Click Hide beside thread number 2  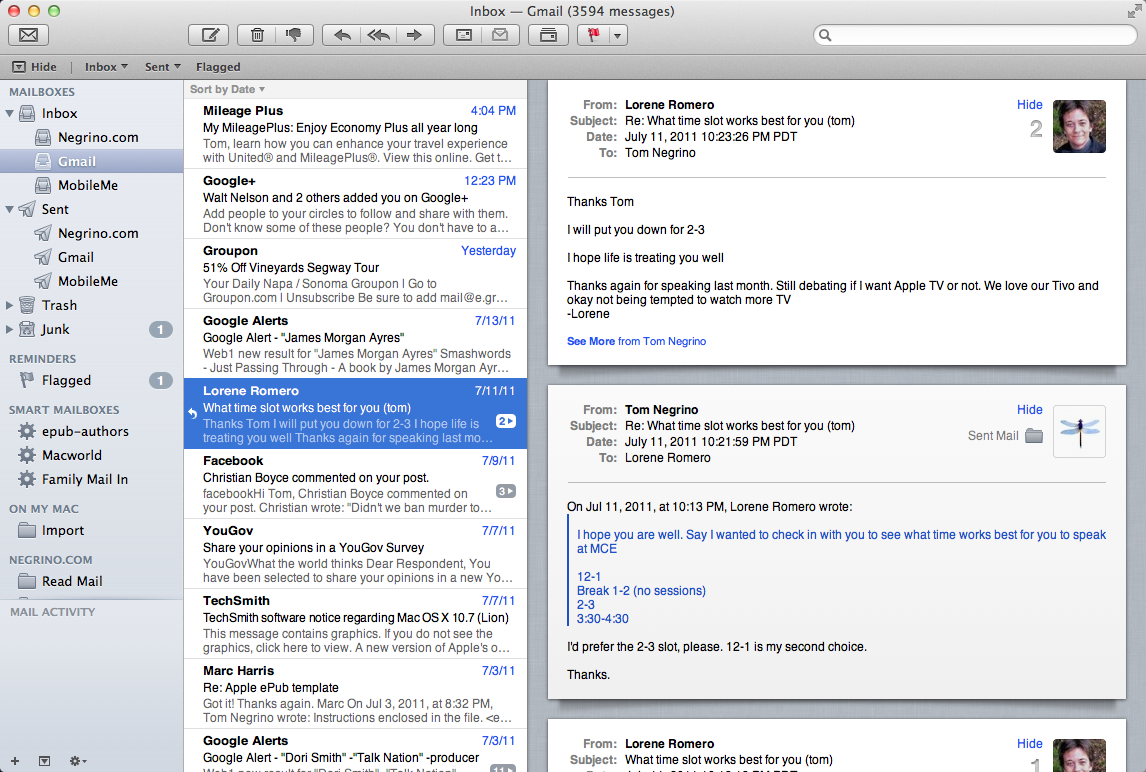1030,105
